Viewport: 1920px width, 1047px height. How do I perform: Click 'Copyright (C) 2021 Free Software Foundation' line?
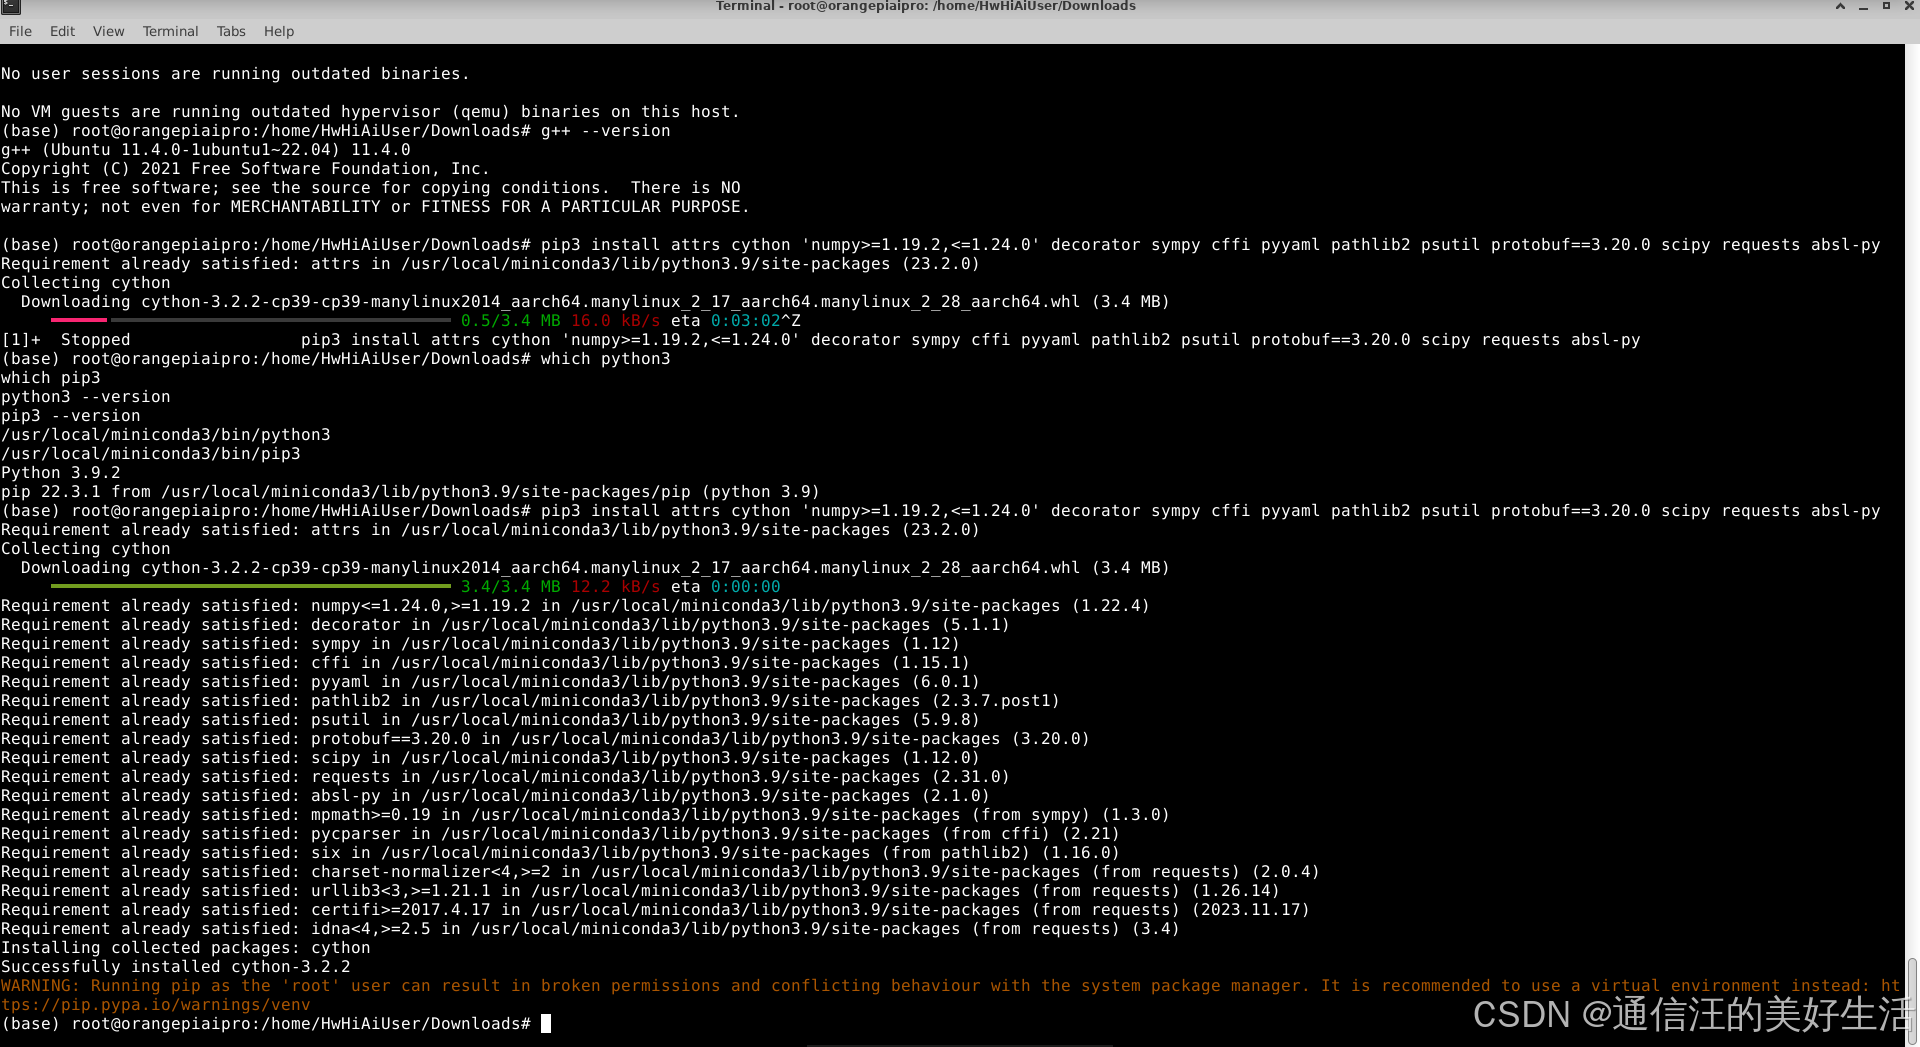coord(246,169)
